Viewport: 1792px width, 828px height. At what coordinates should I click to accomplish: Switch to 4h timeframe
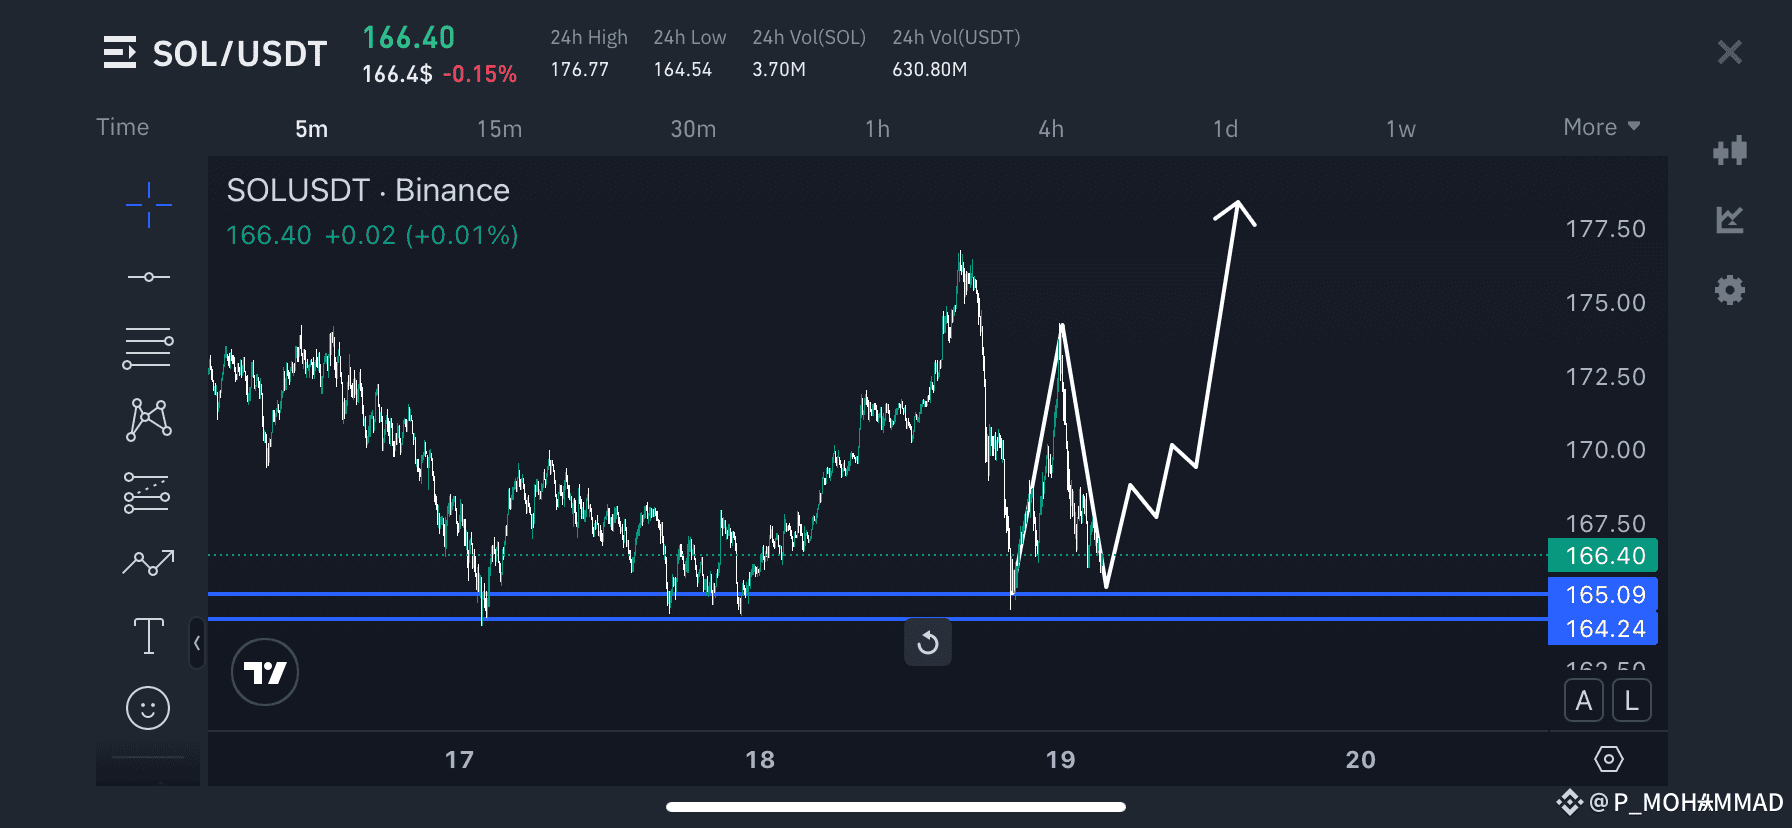[x=1051, y=129]
